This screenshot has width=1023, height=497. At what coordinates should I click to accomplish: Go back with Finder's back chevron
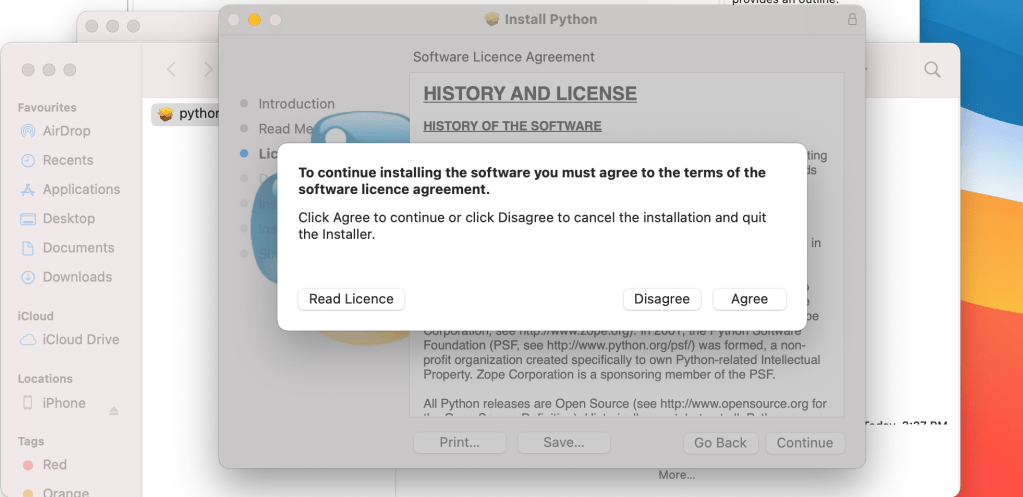tap(171, 69)
